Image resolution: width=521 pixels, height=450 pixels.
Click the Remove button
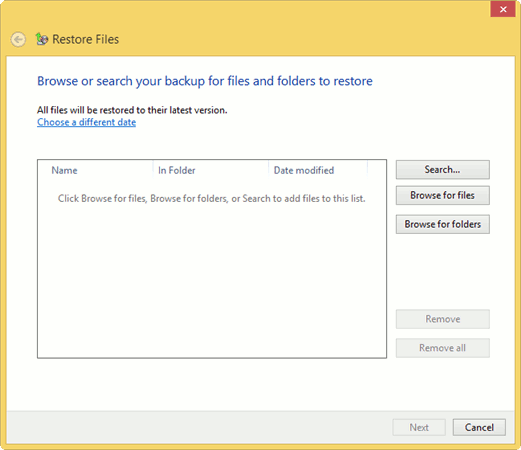pos(442,319)
